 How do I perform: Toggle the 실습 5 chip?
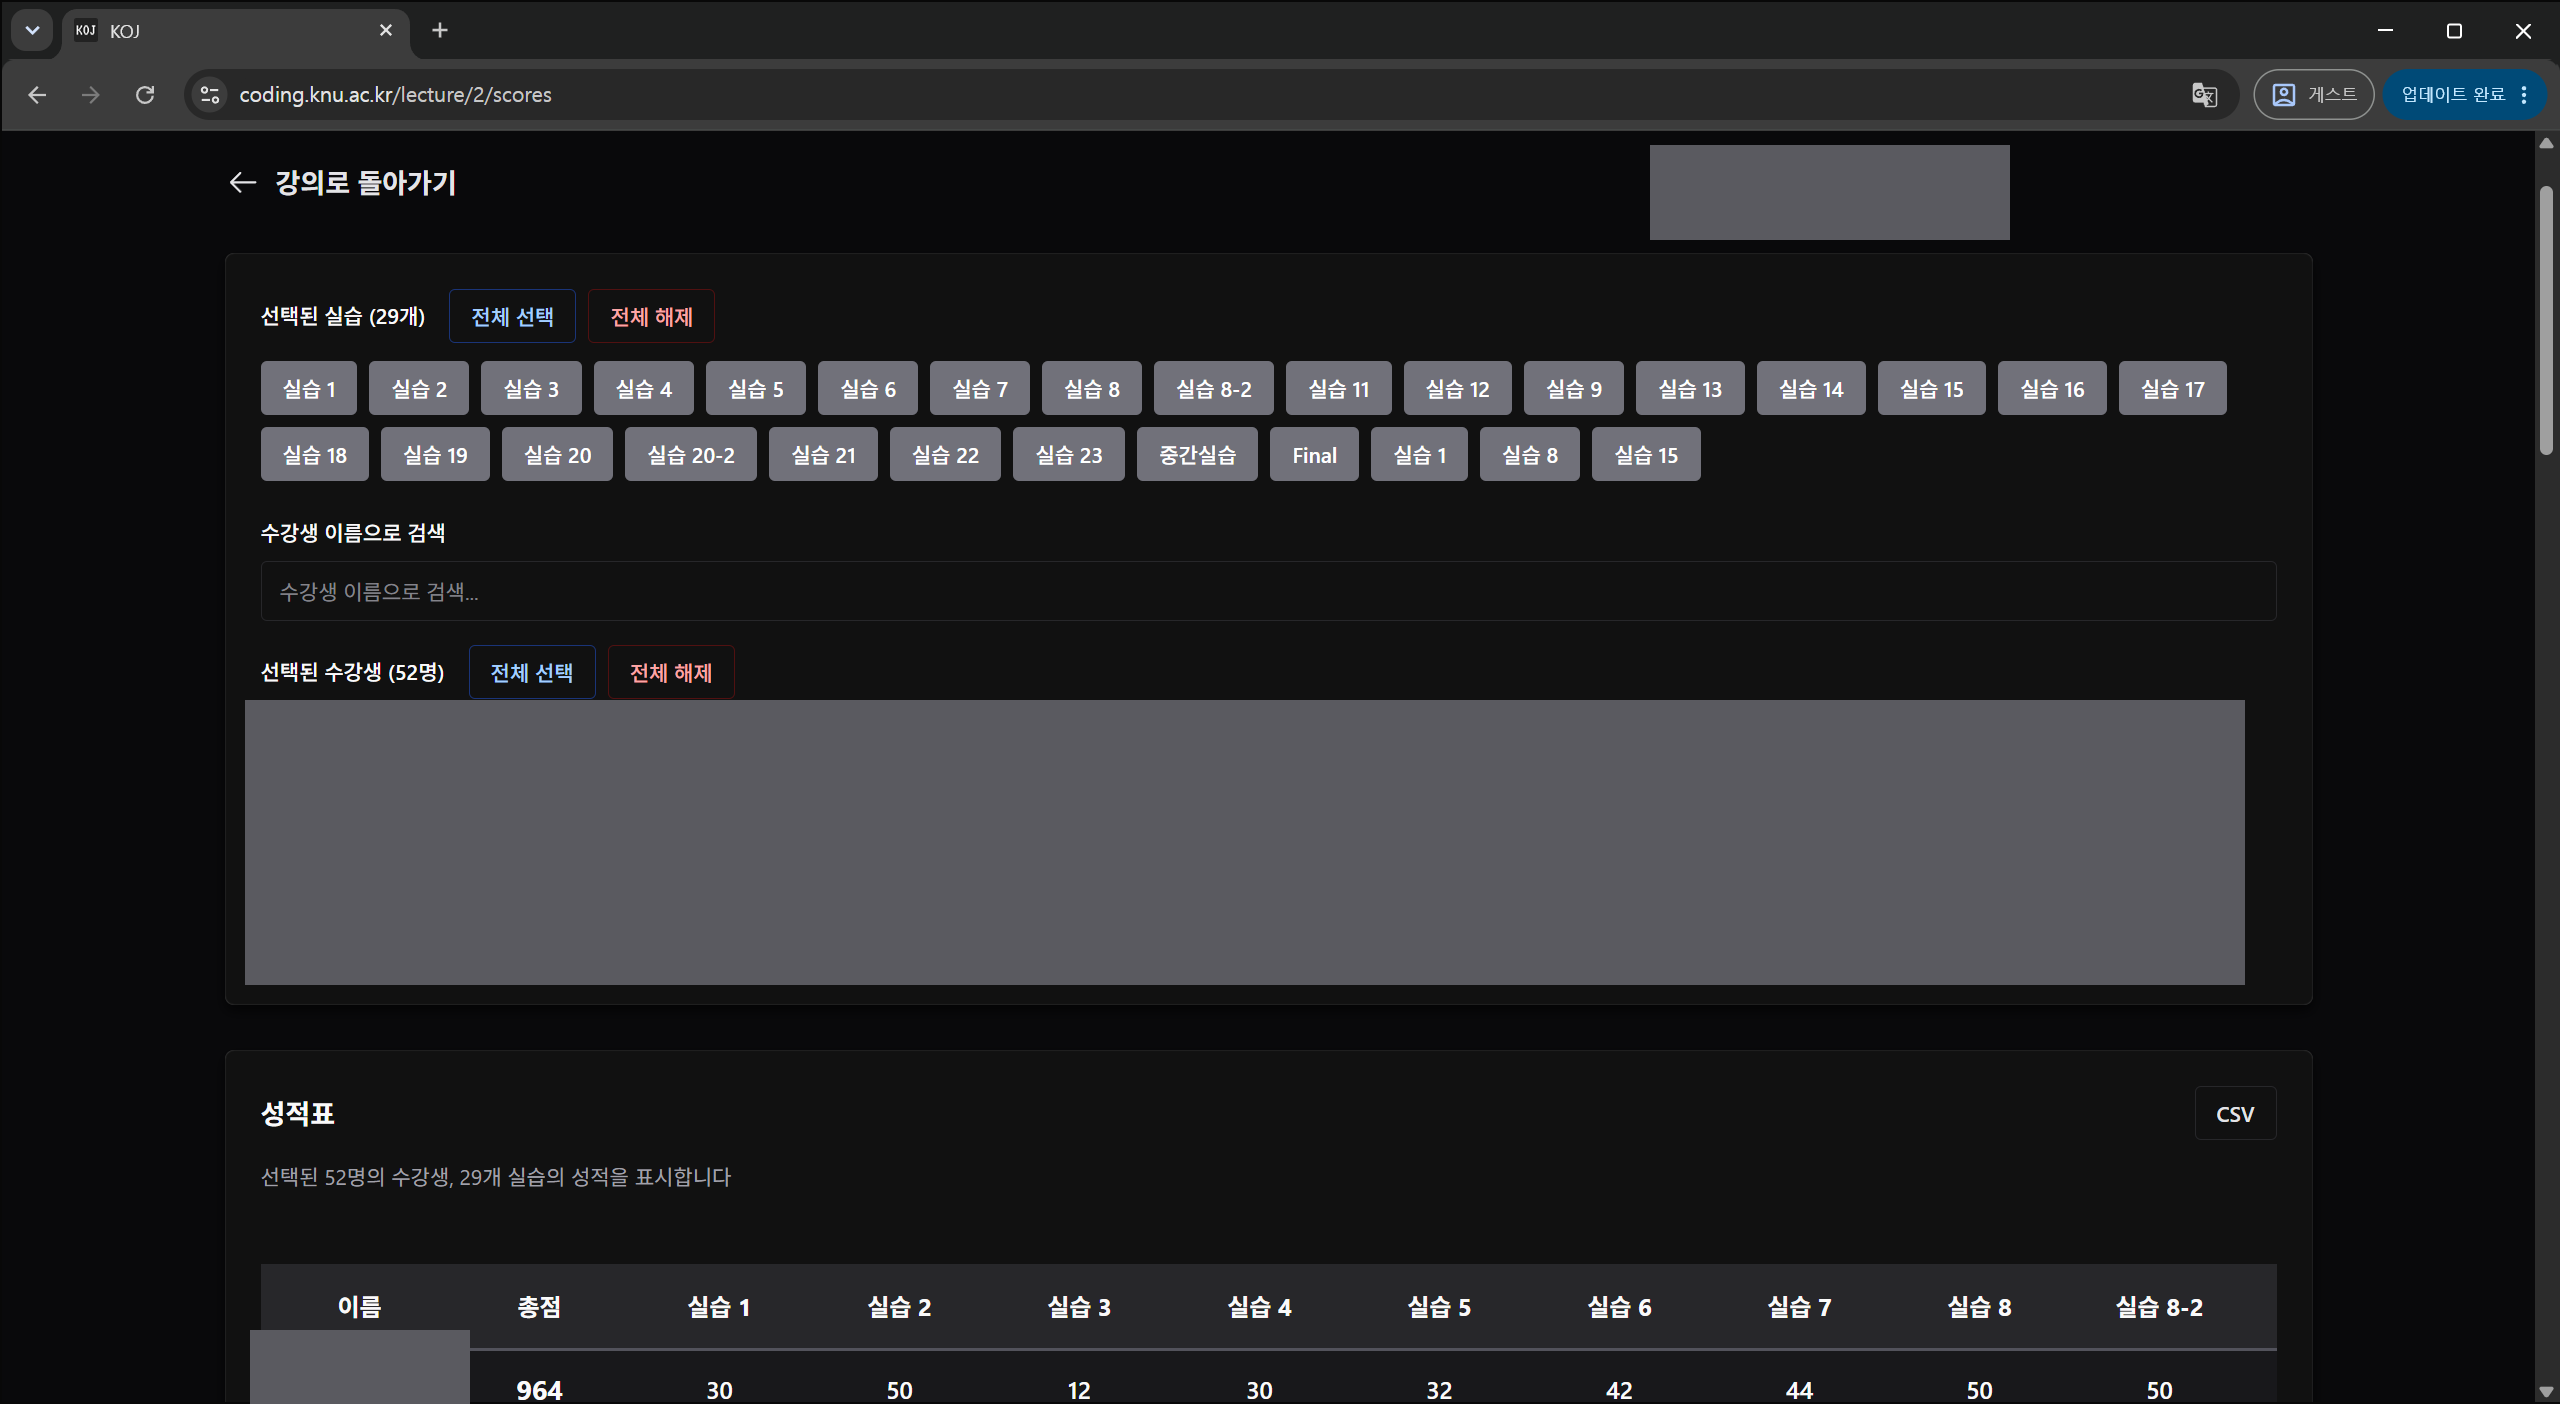pos(755,389)
